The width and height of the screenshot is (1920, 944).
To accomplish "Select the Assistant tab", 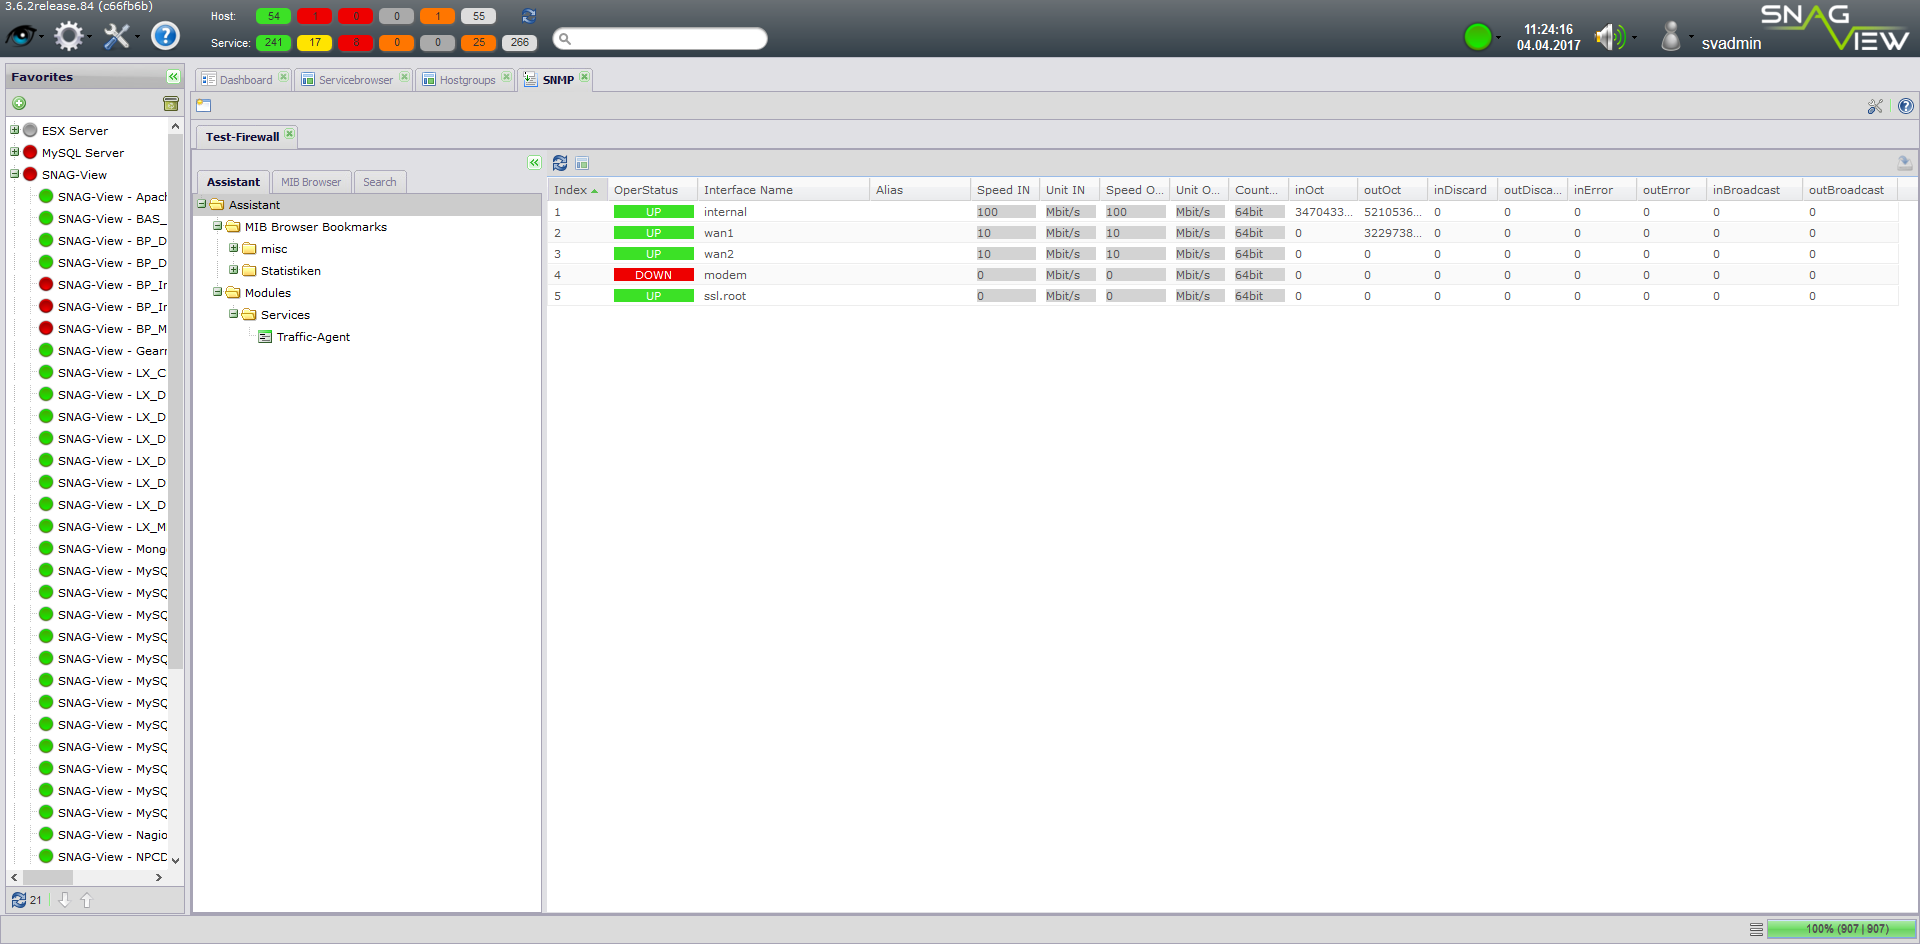I will [233, 182].
